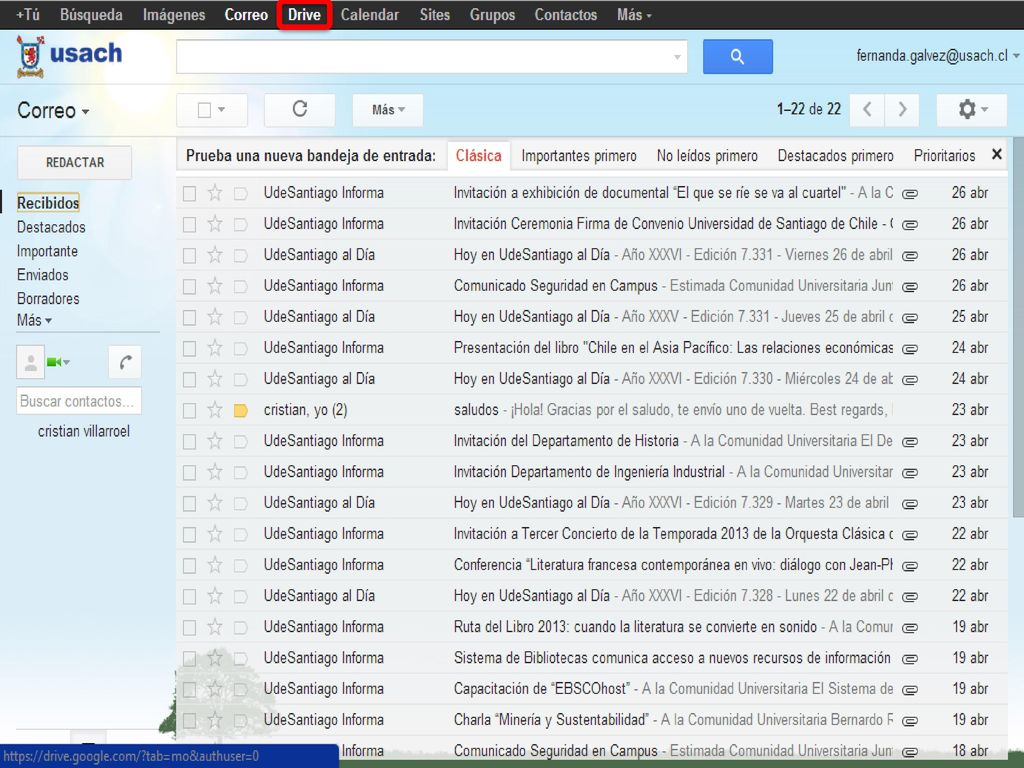Go to the older messages arrow

[x=902, y=109]
